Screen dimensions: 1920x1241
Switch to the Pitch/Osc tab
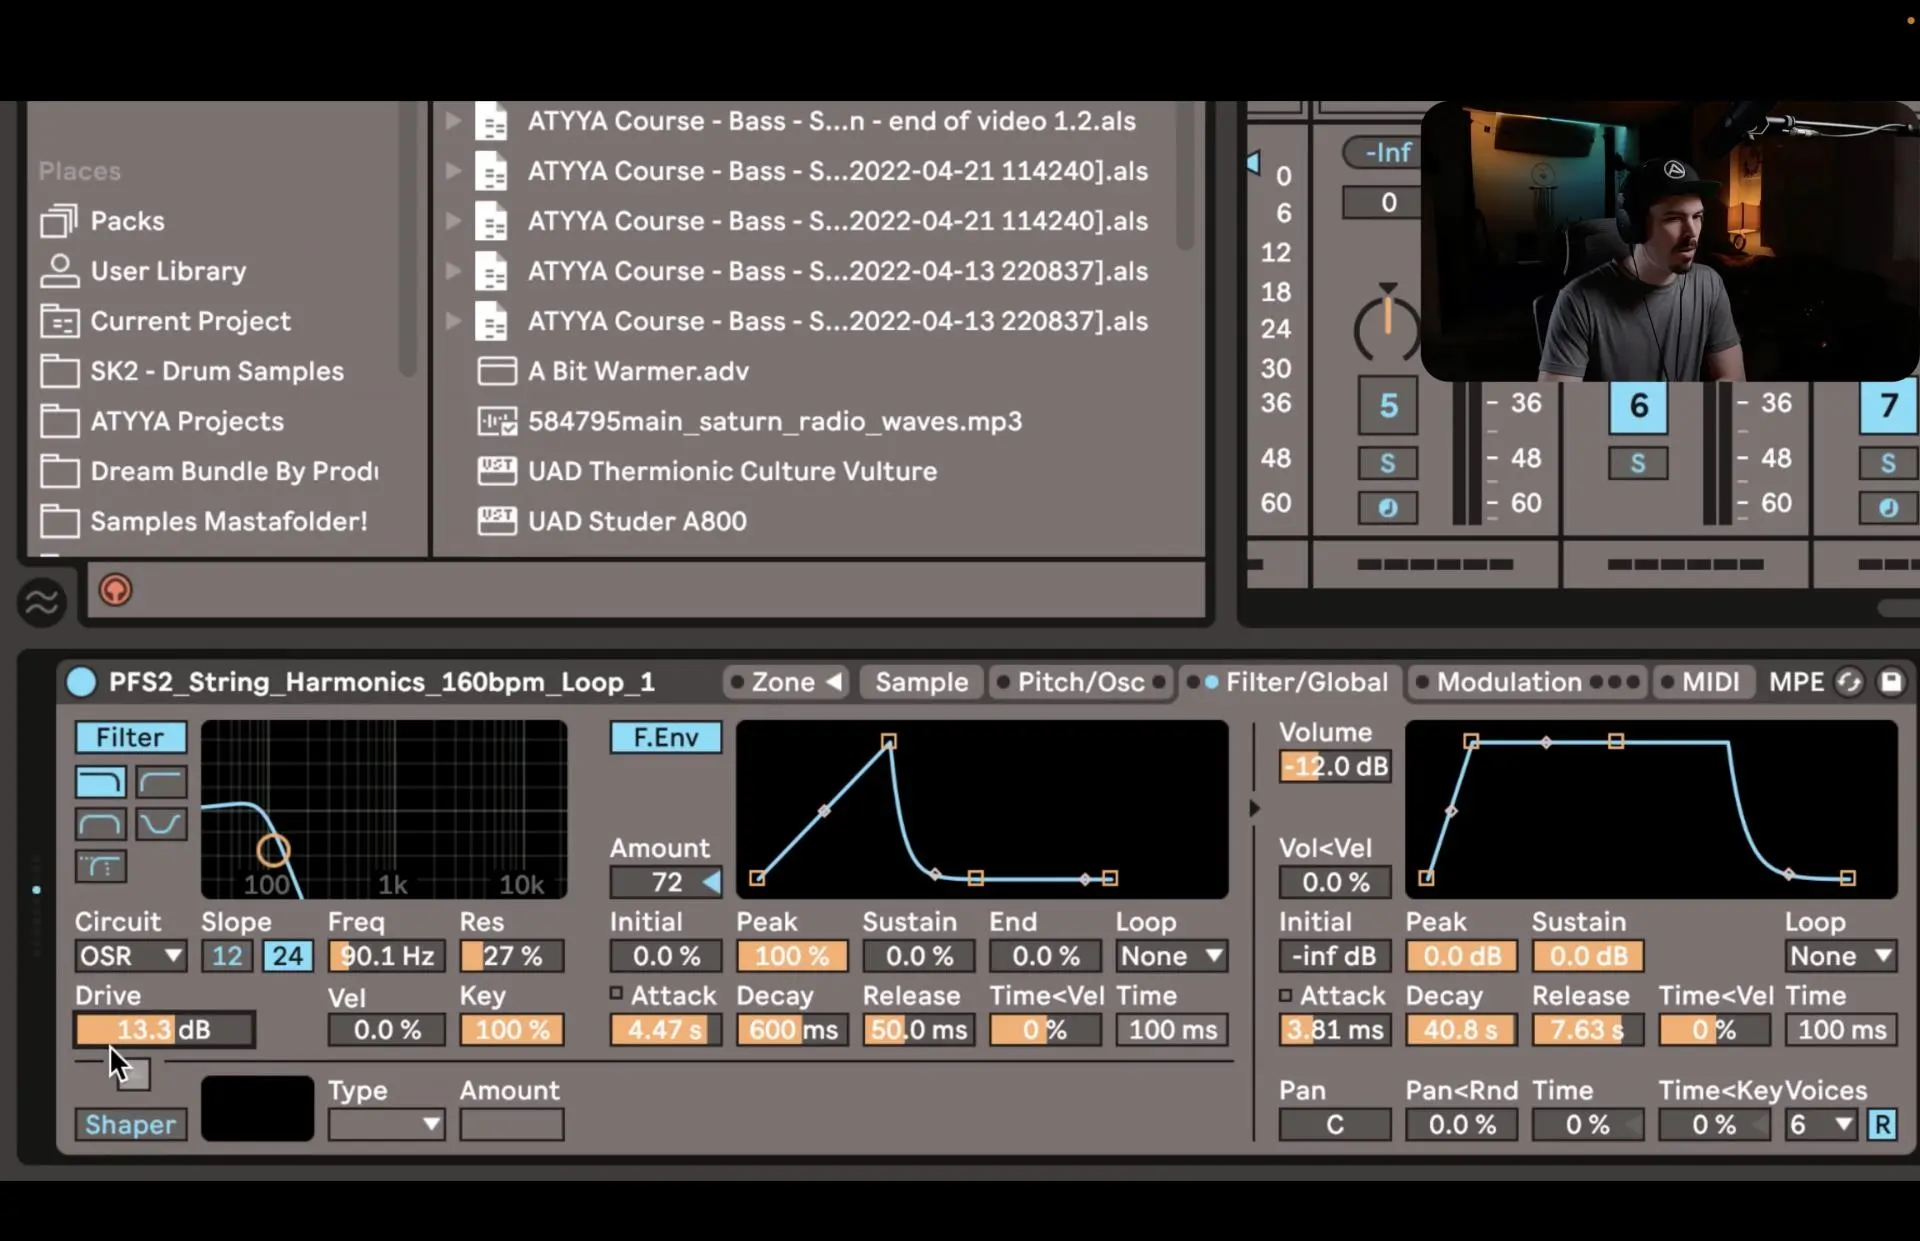point(1080,682)
